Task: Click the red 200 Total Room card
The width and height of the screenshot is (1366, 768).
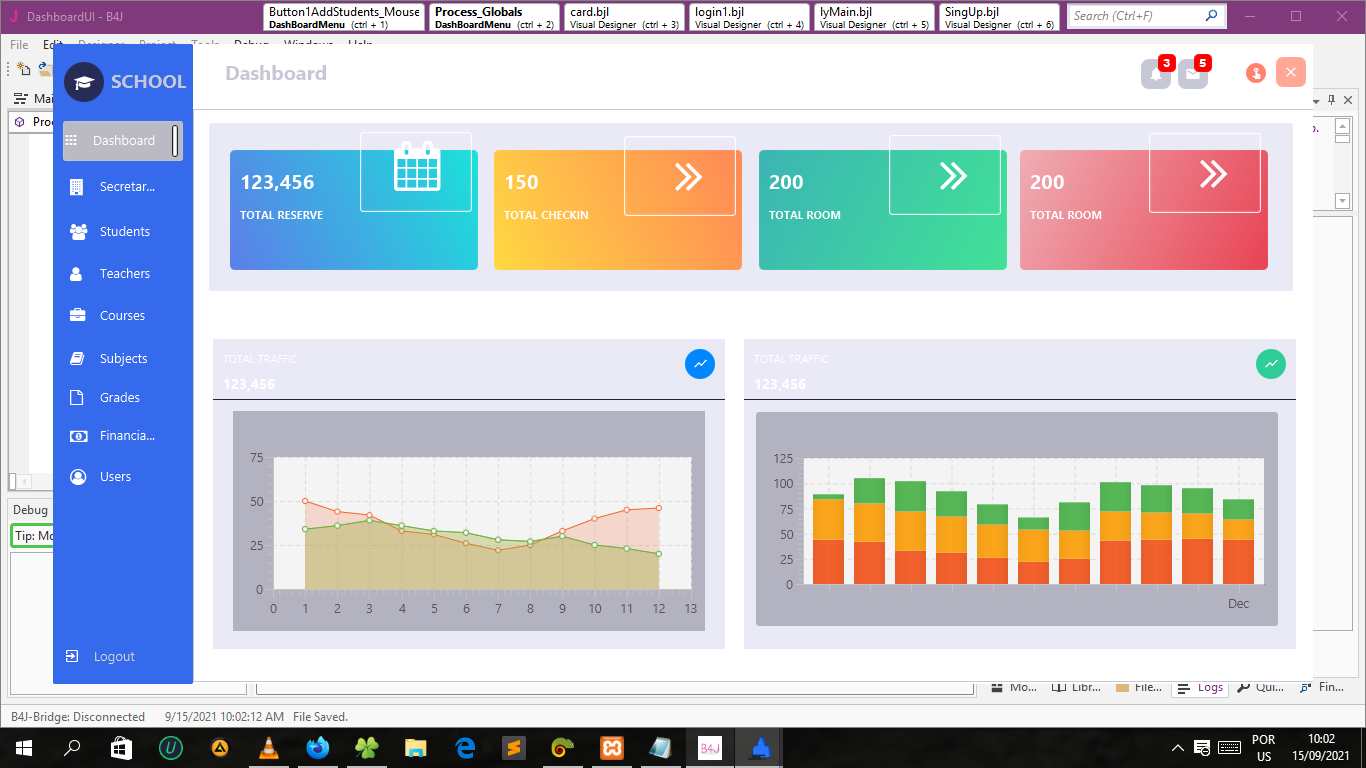Action: coord(1144,210)
